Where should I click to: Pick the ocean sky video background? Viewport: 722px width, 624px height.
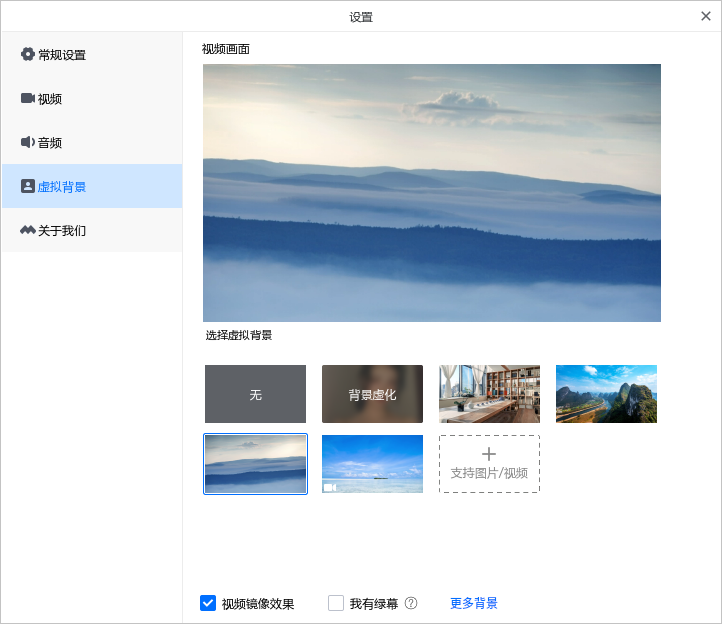point(372,464)
